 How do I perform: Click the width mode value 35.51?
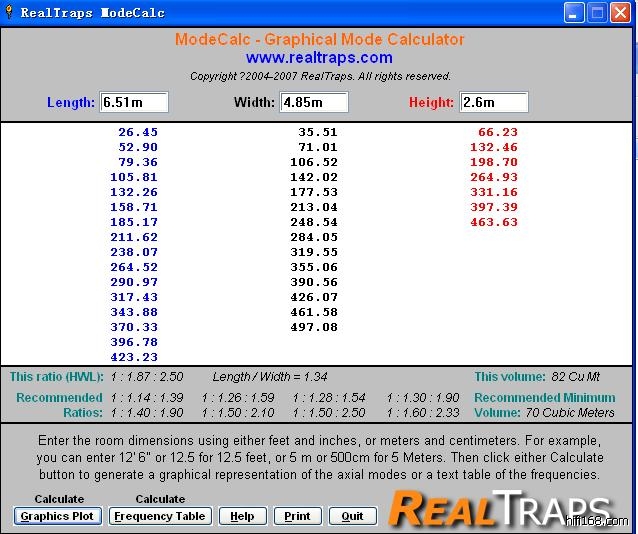tap(318, 132)
